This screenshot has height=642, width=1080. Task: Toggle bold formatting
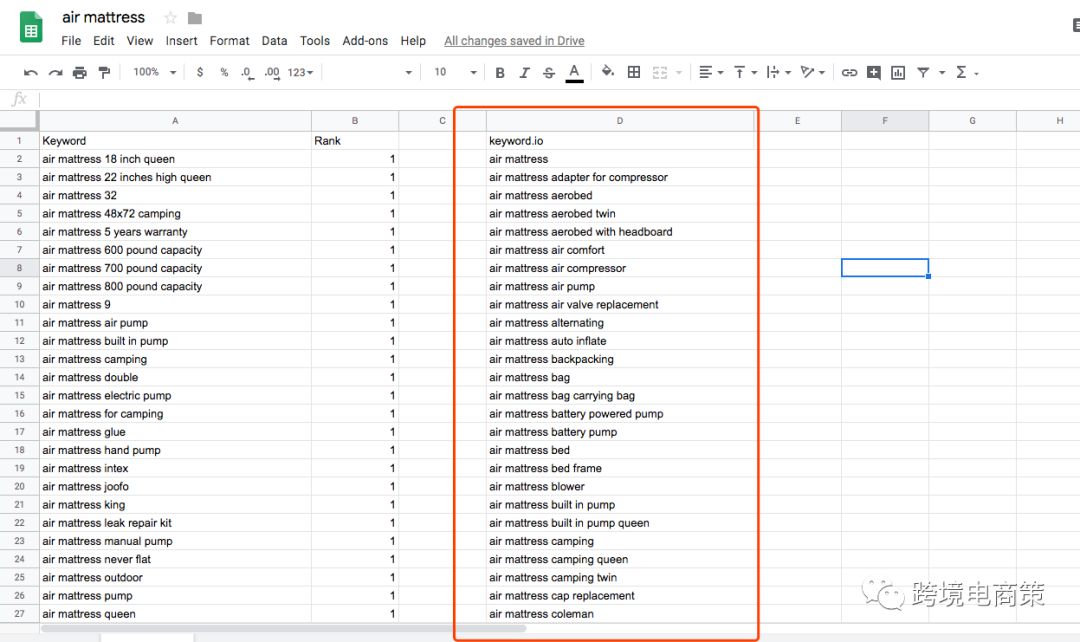[x=500, y=73]
